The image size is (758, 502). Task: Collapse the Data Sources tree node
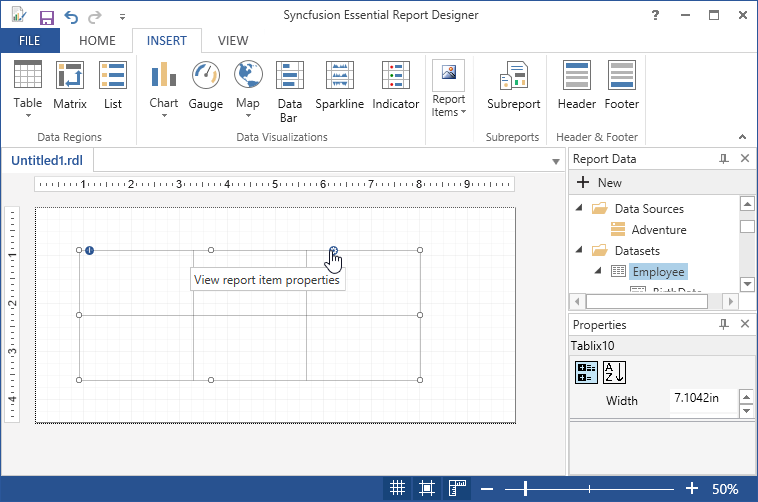pos(579,208)
